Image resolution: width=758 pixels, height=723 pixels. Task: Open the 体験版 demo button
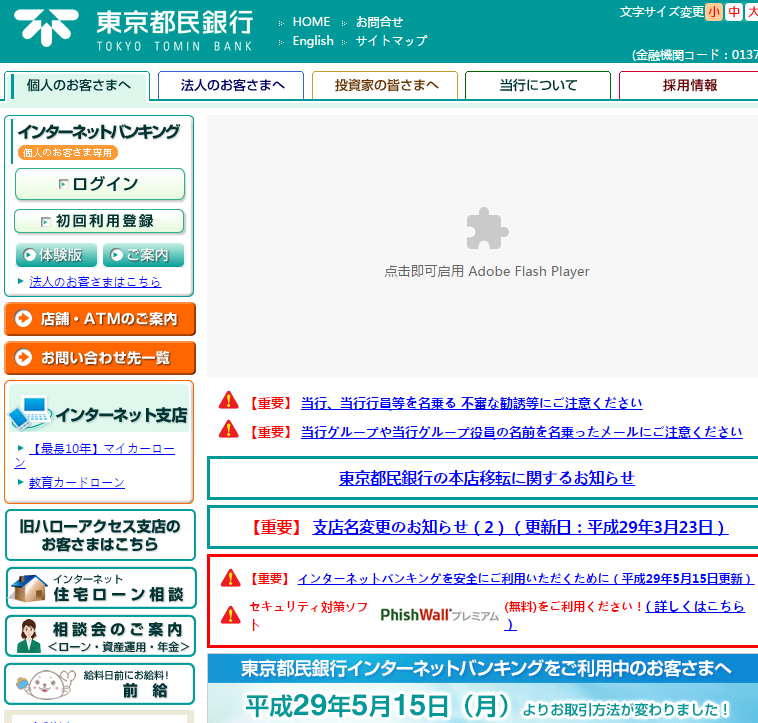point(57,255)
